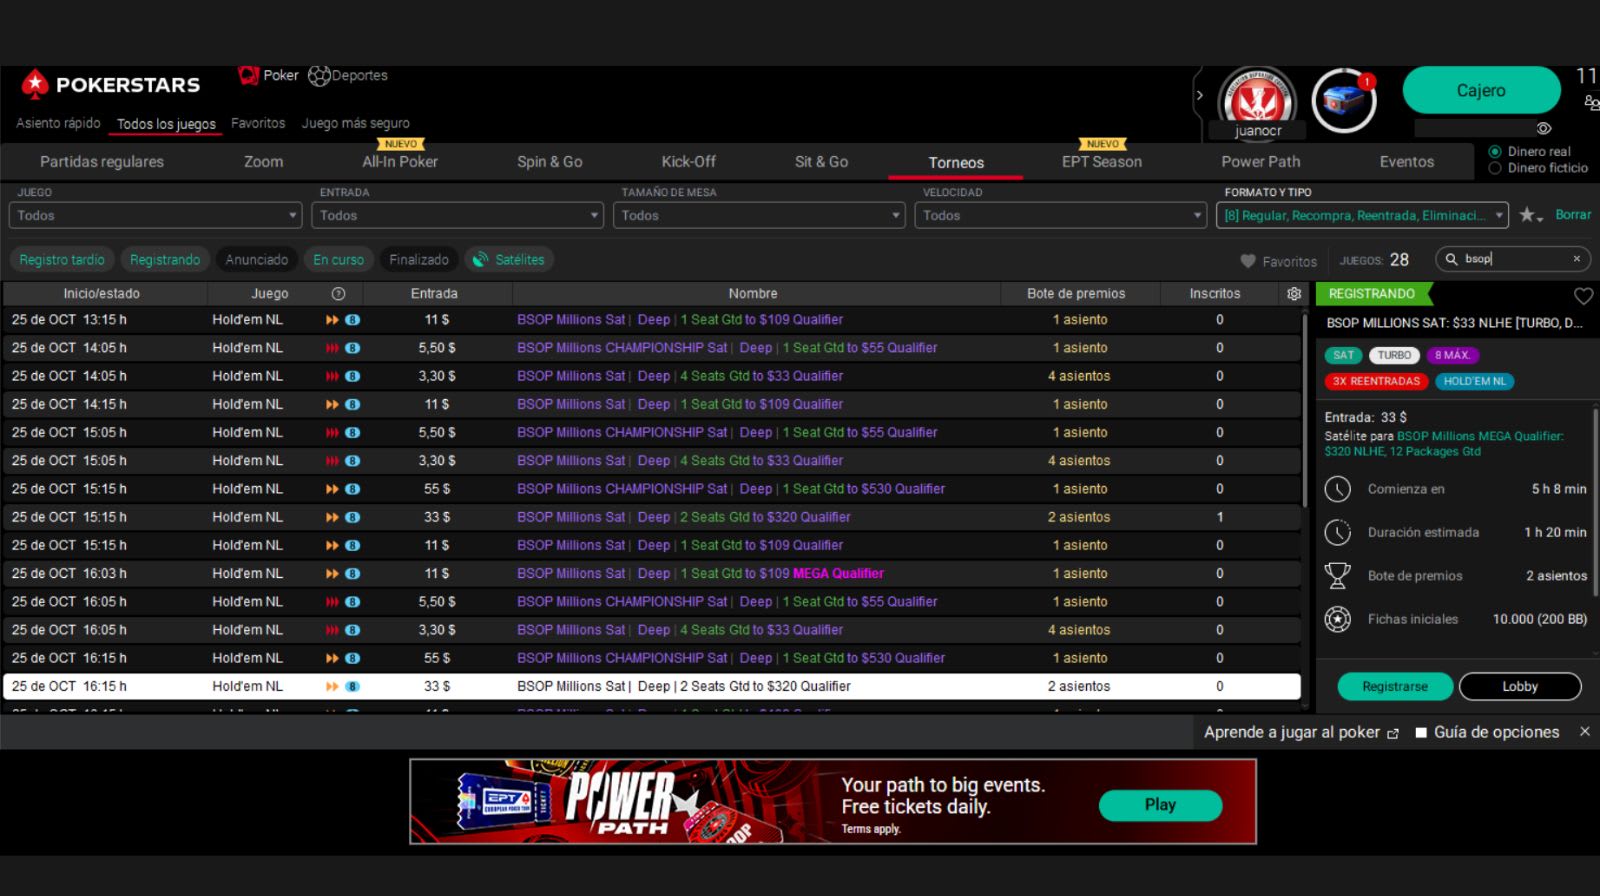Select the Dinero real radio button

[1495, 152]
